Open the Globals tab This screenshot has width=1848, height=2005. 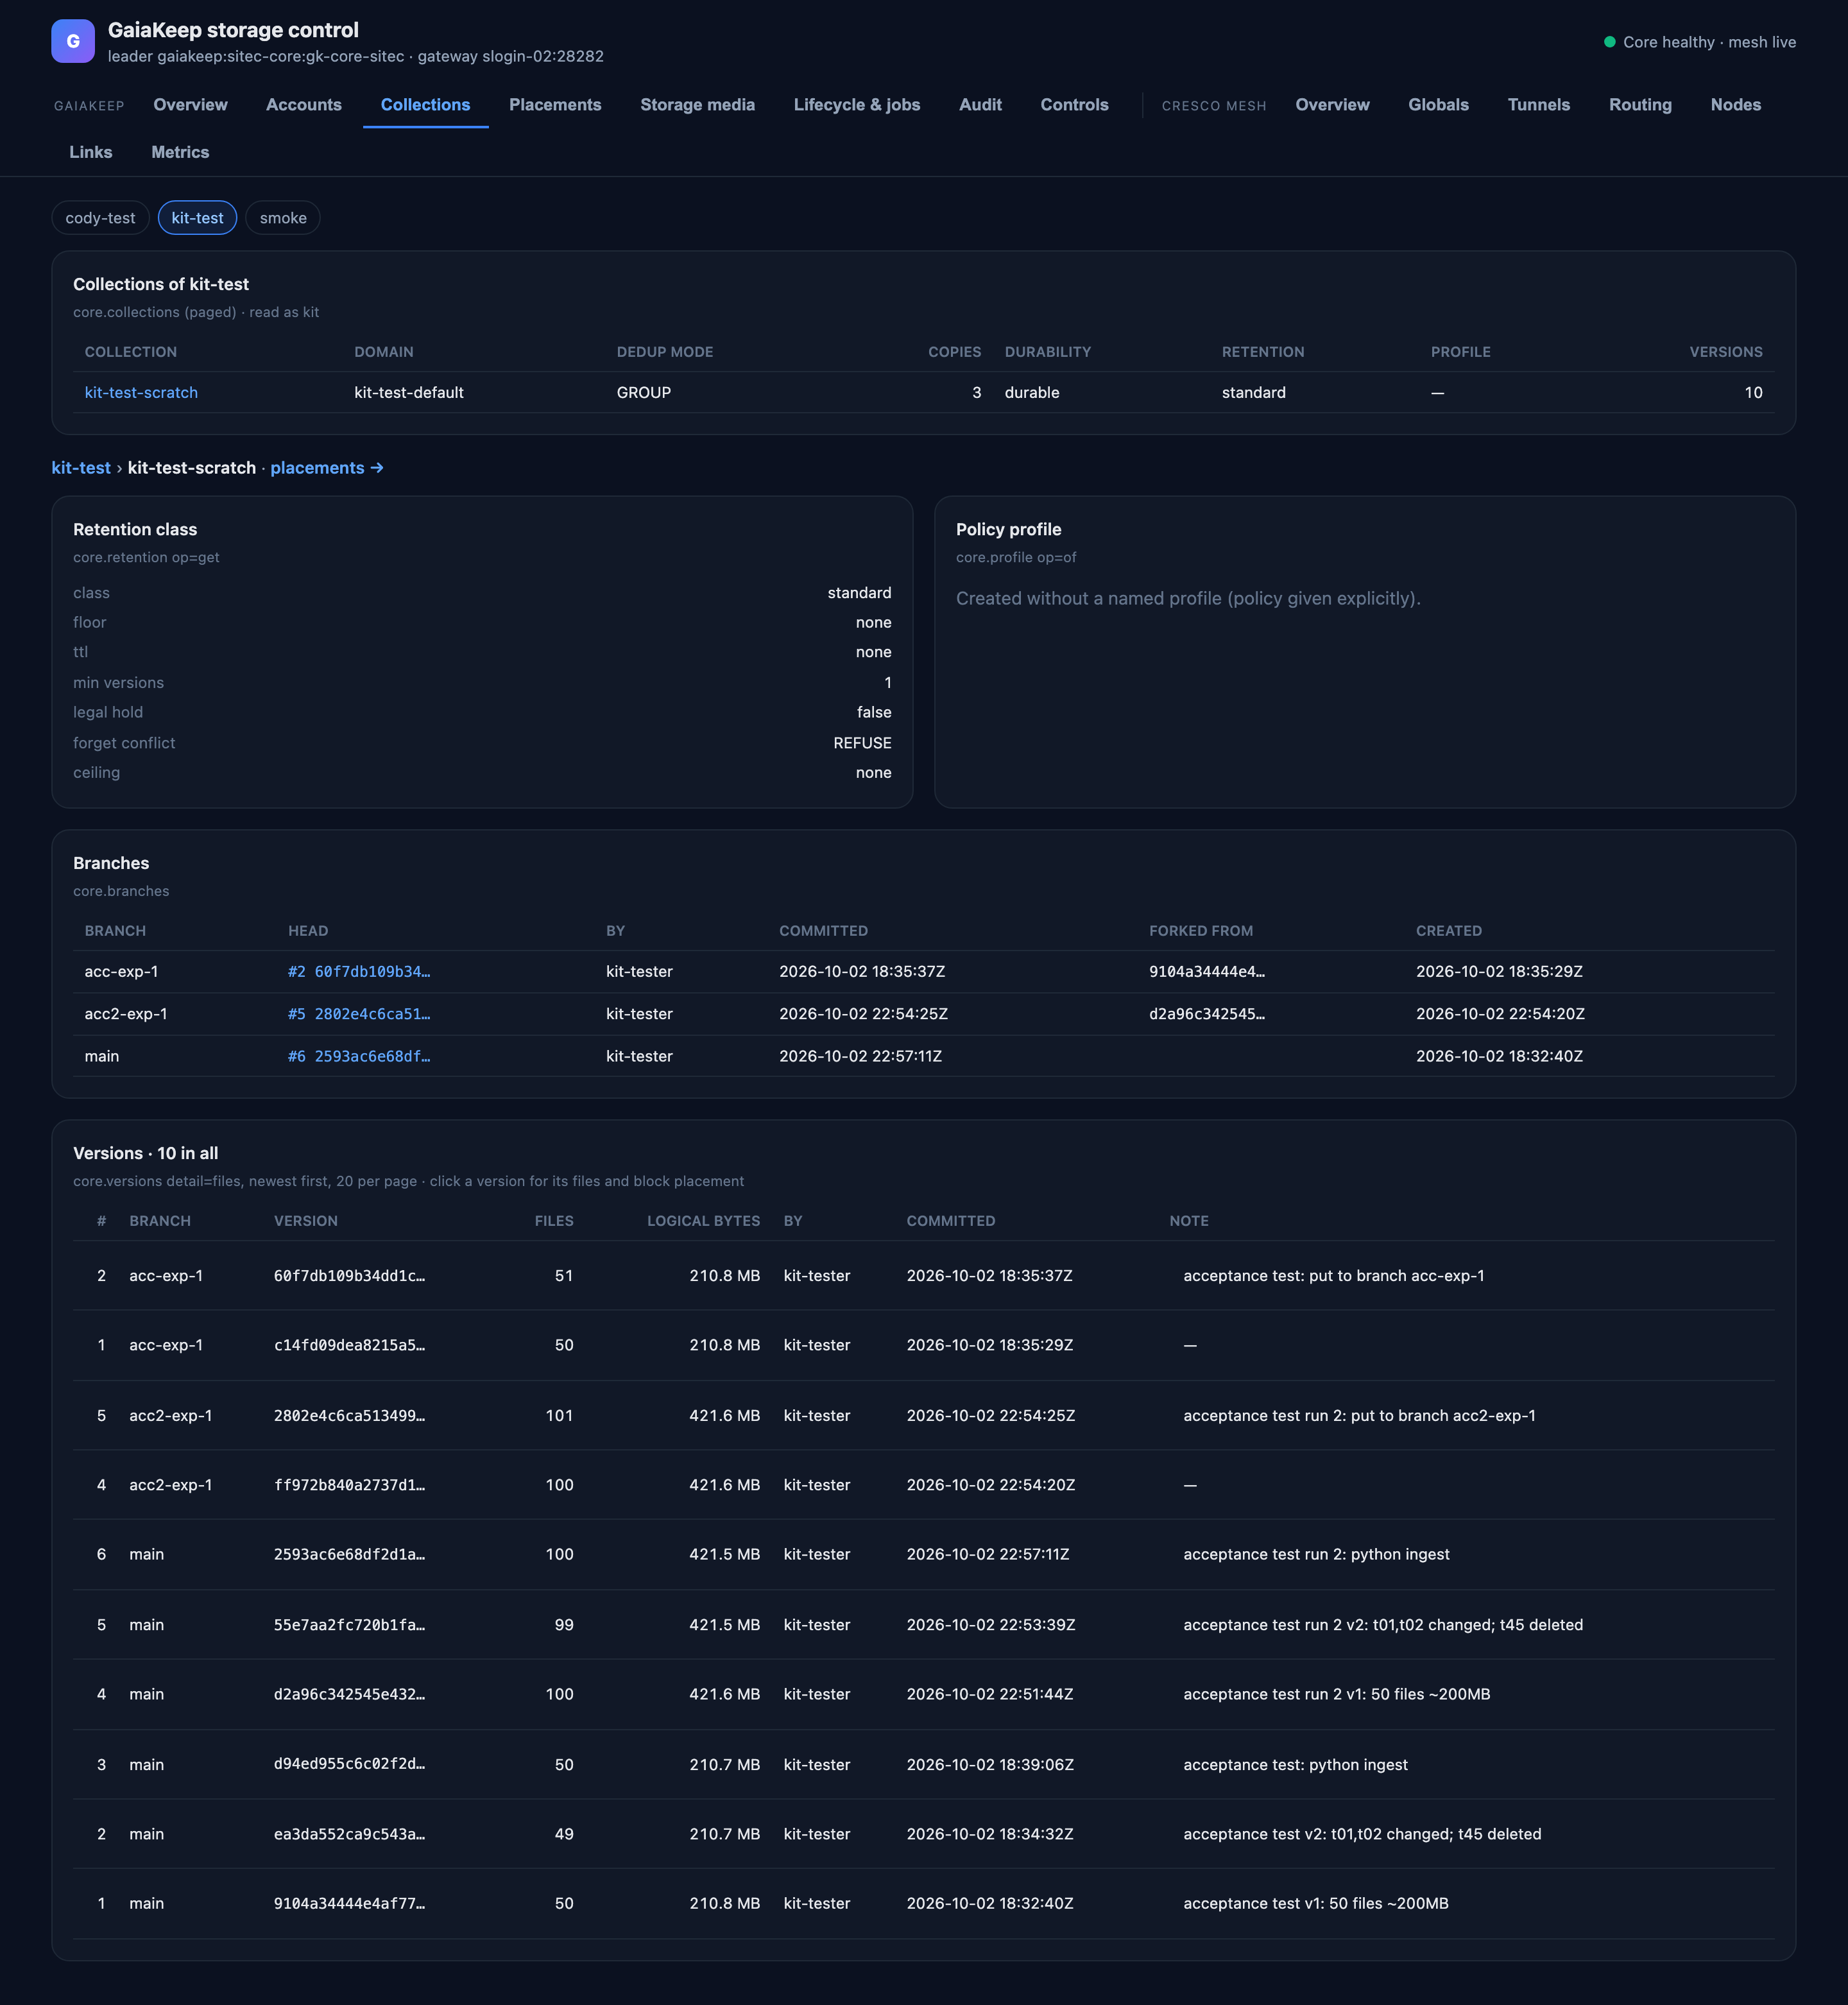1438,105
